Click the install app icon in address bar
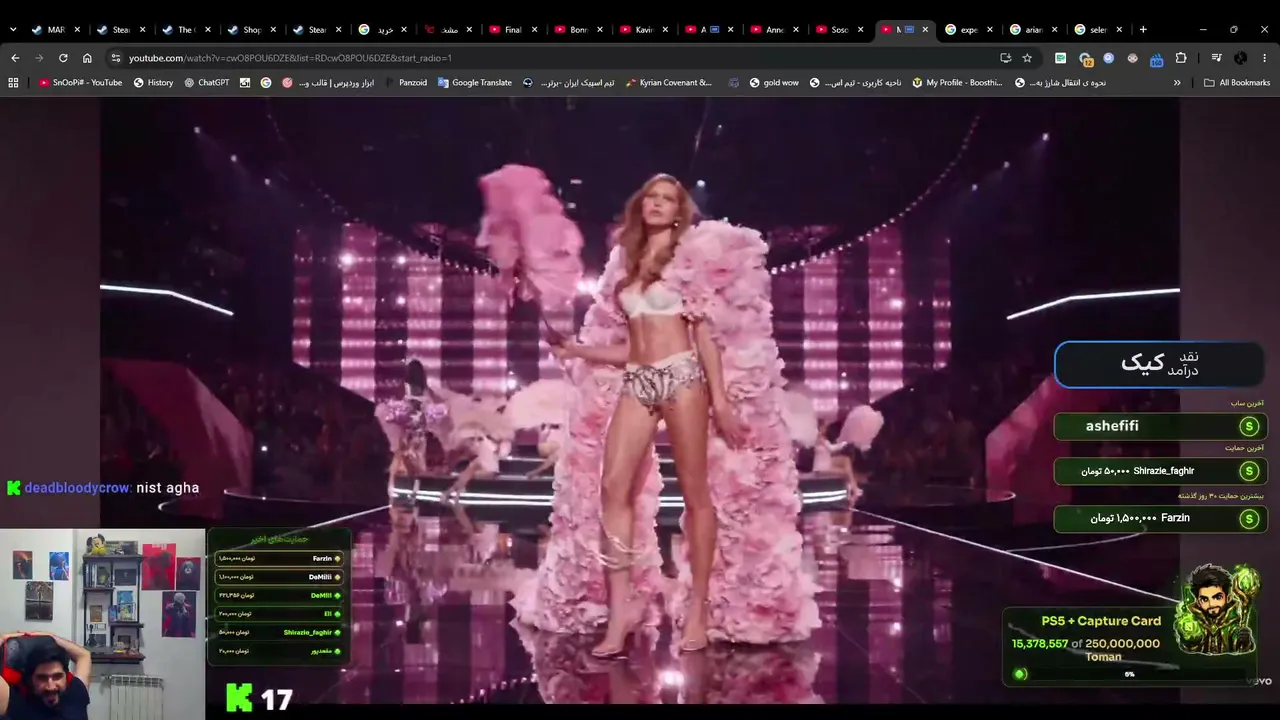1280x720 pixels. (1005, 58)
